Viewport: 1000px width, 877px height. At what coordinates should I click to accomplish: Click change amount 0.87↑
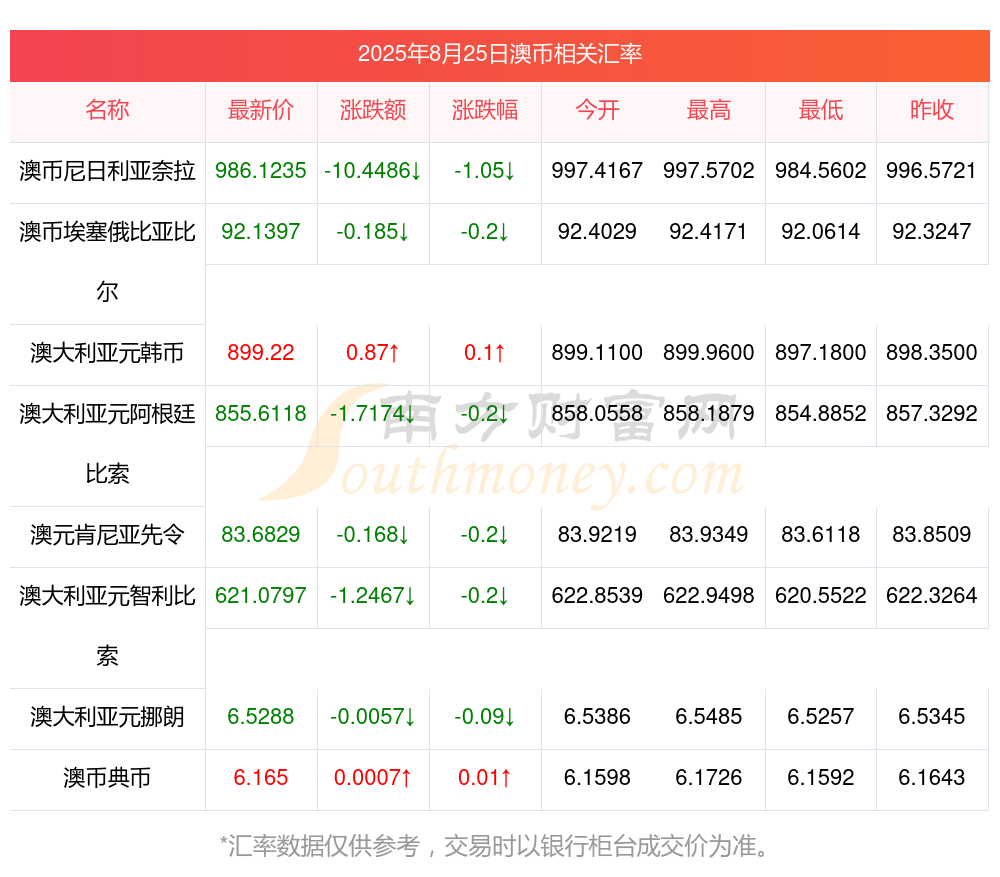(373, 353)
